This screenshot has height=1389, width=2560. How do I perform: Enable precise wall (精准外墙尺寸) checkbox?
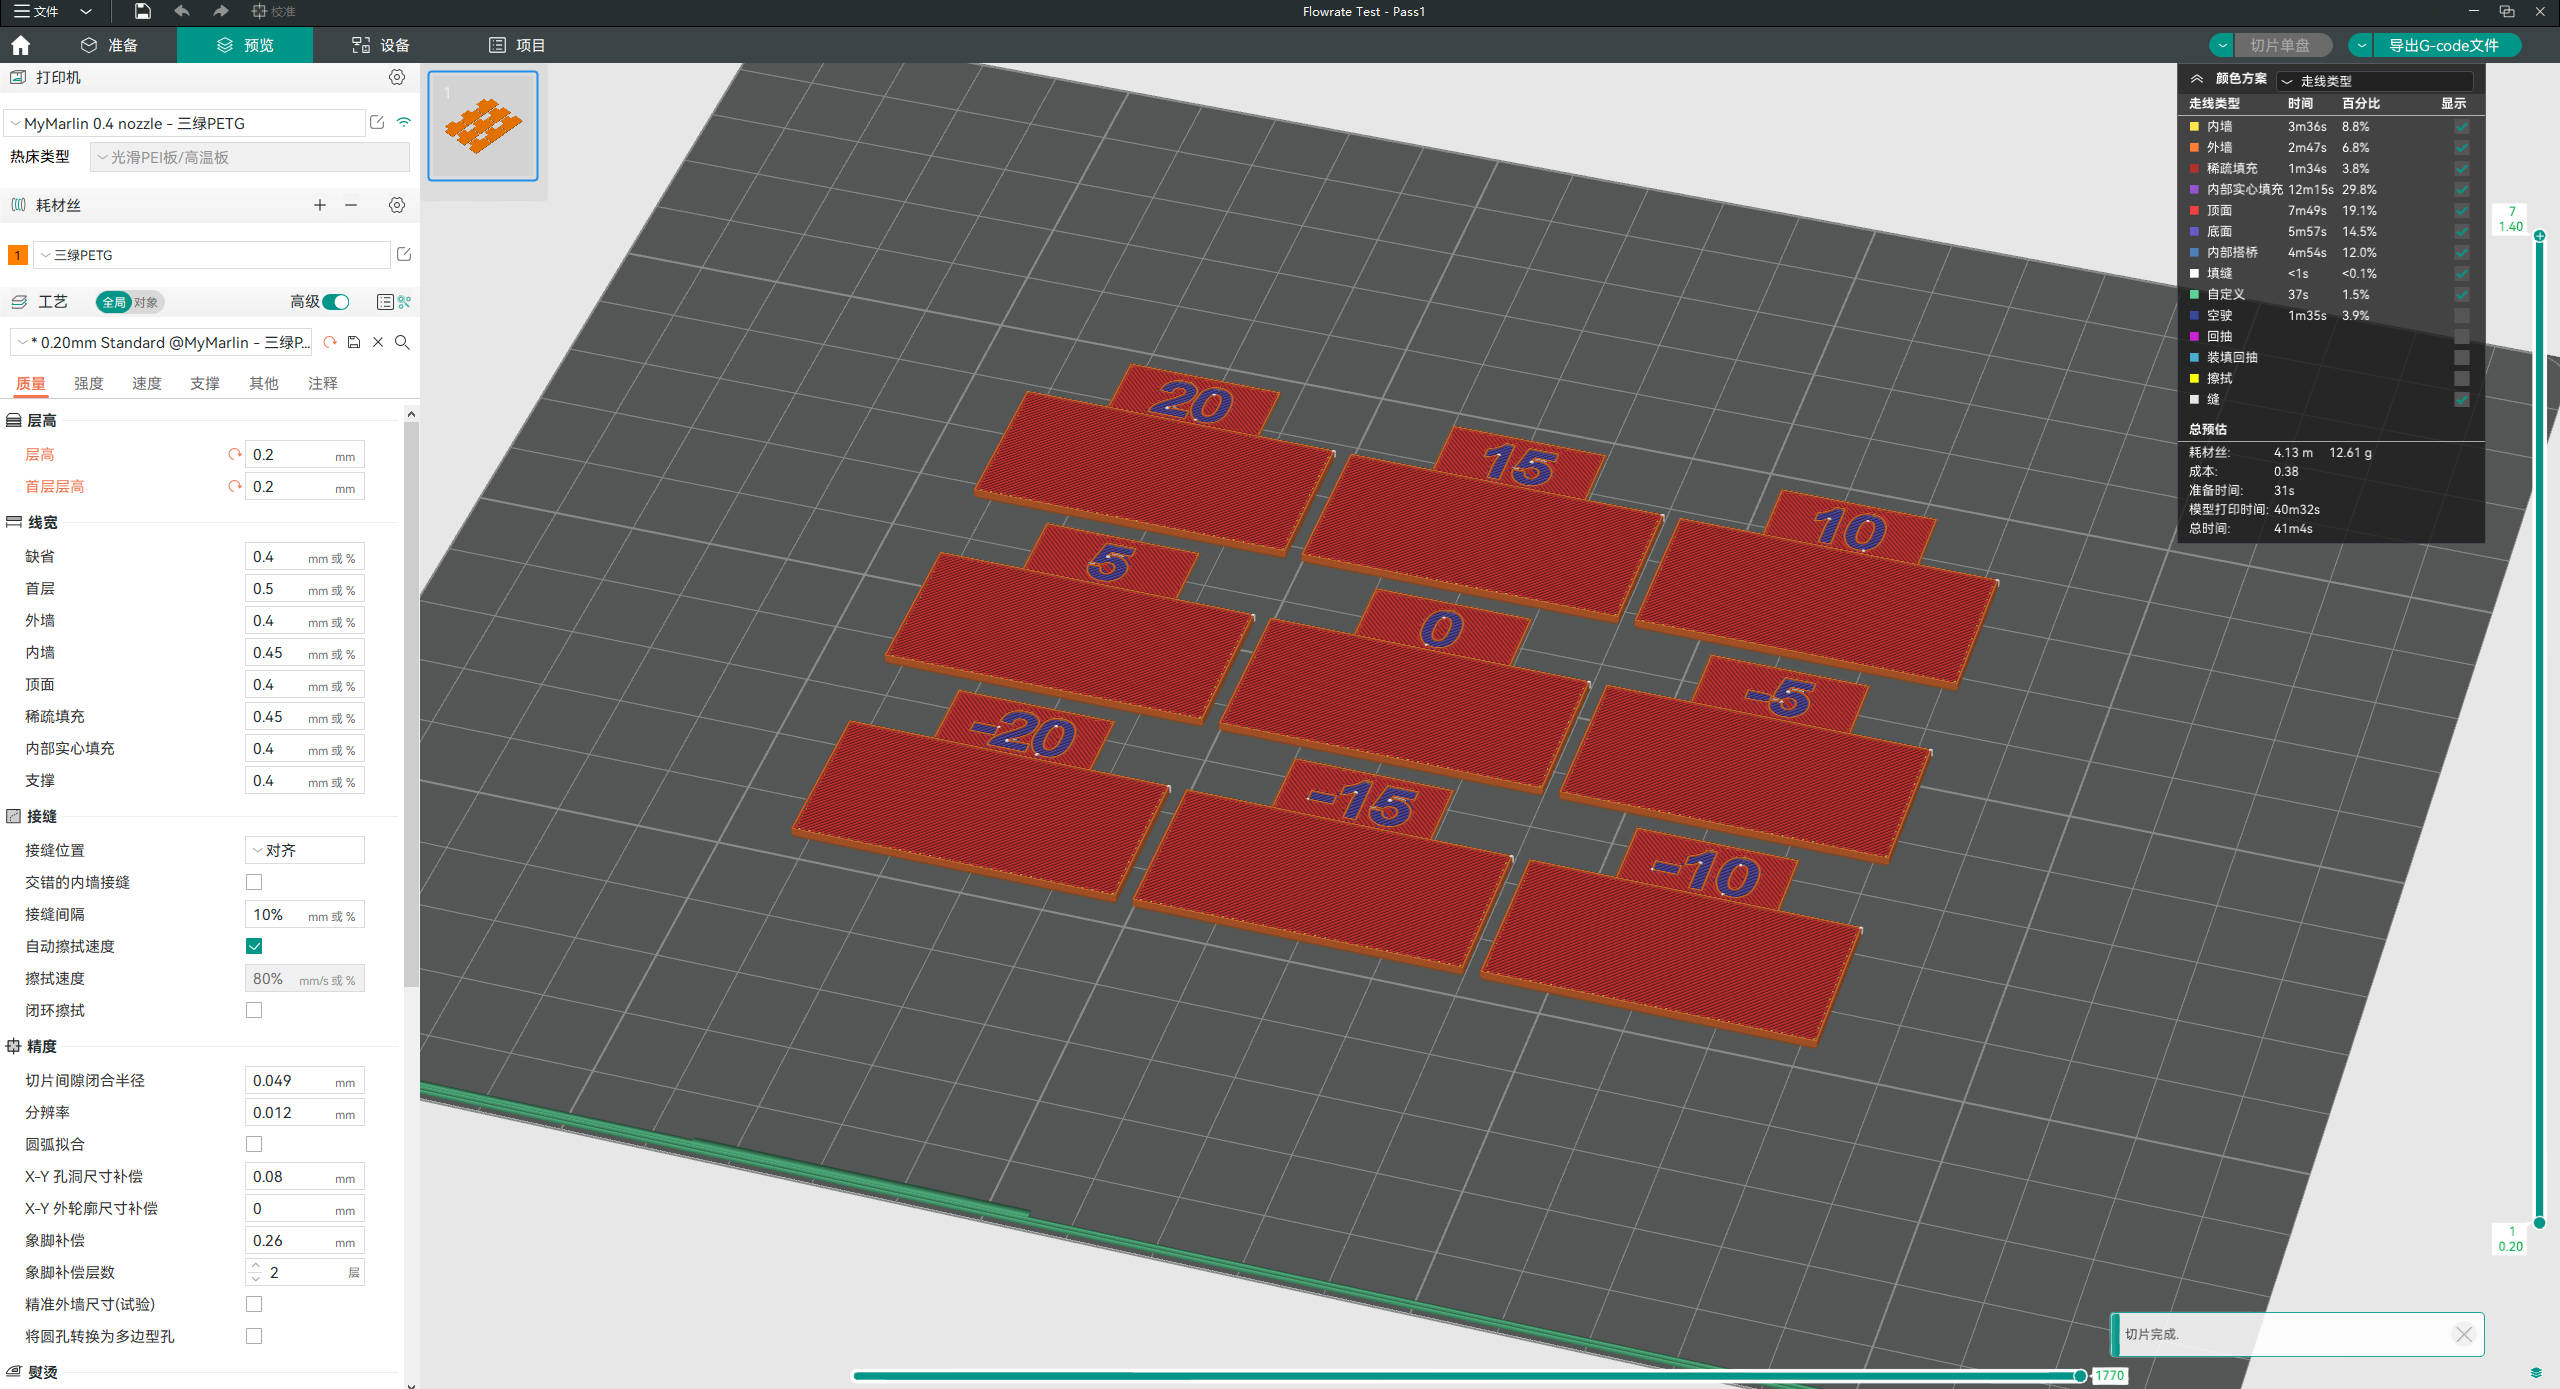(x=254, y=1304)
